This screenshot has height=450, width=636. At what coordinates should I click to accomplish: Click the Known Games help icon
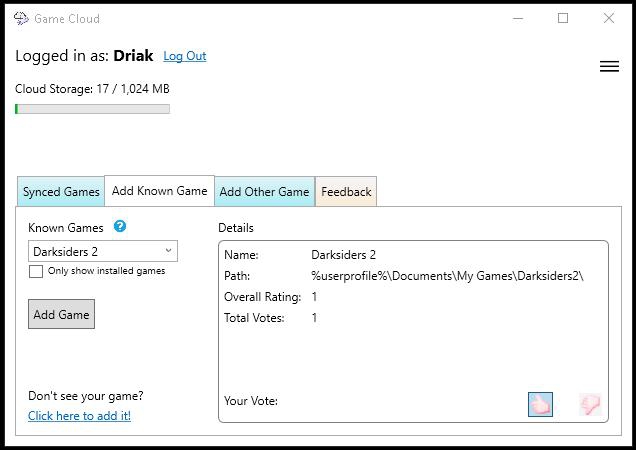120,226
